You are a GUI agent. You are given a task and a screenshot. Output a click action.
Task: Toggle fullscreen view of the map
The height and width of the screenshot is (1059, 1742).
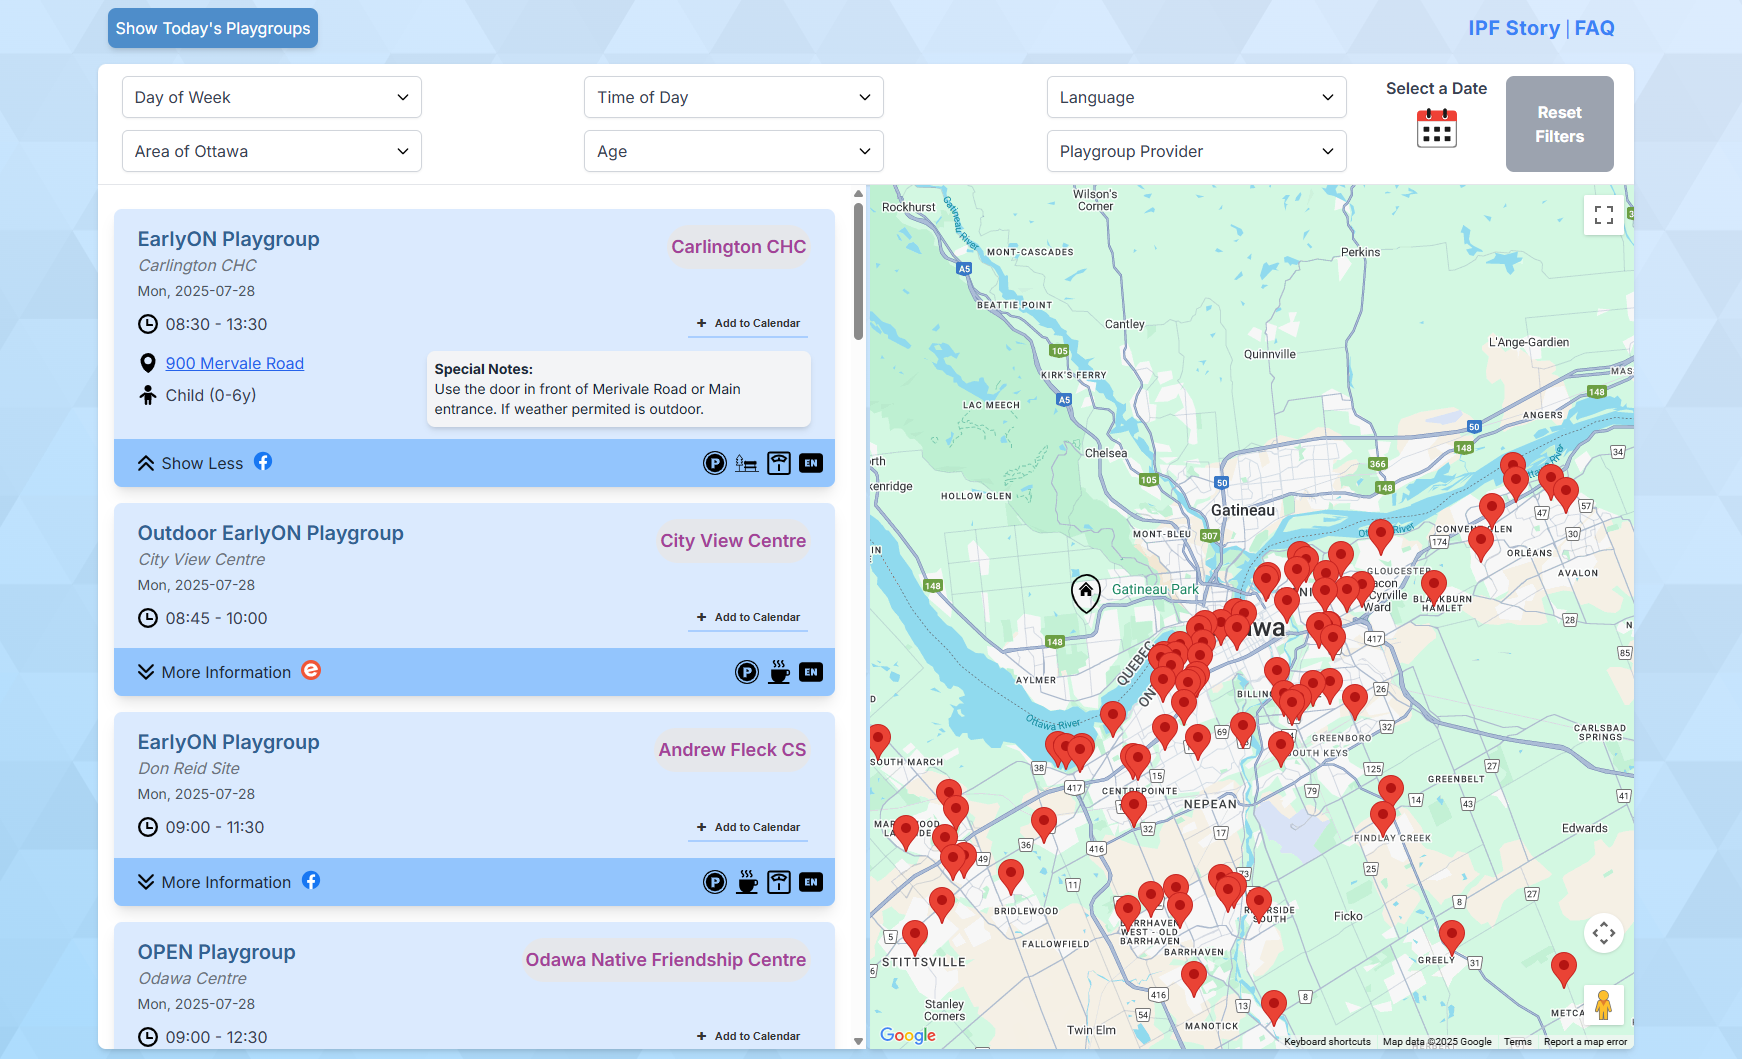tap(1604, 215)
